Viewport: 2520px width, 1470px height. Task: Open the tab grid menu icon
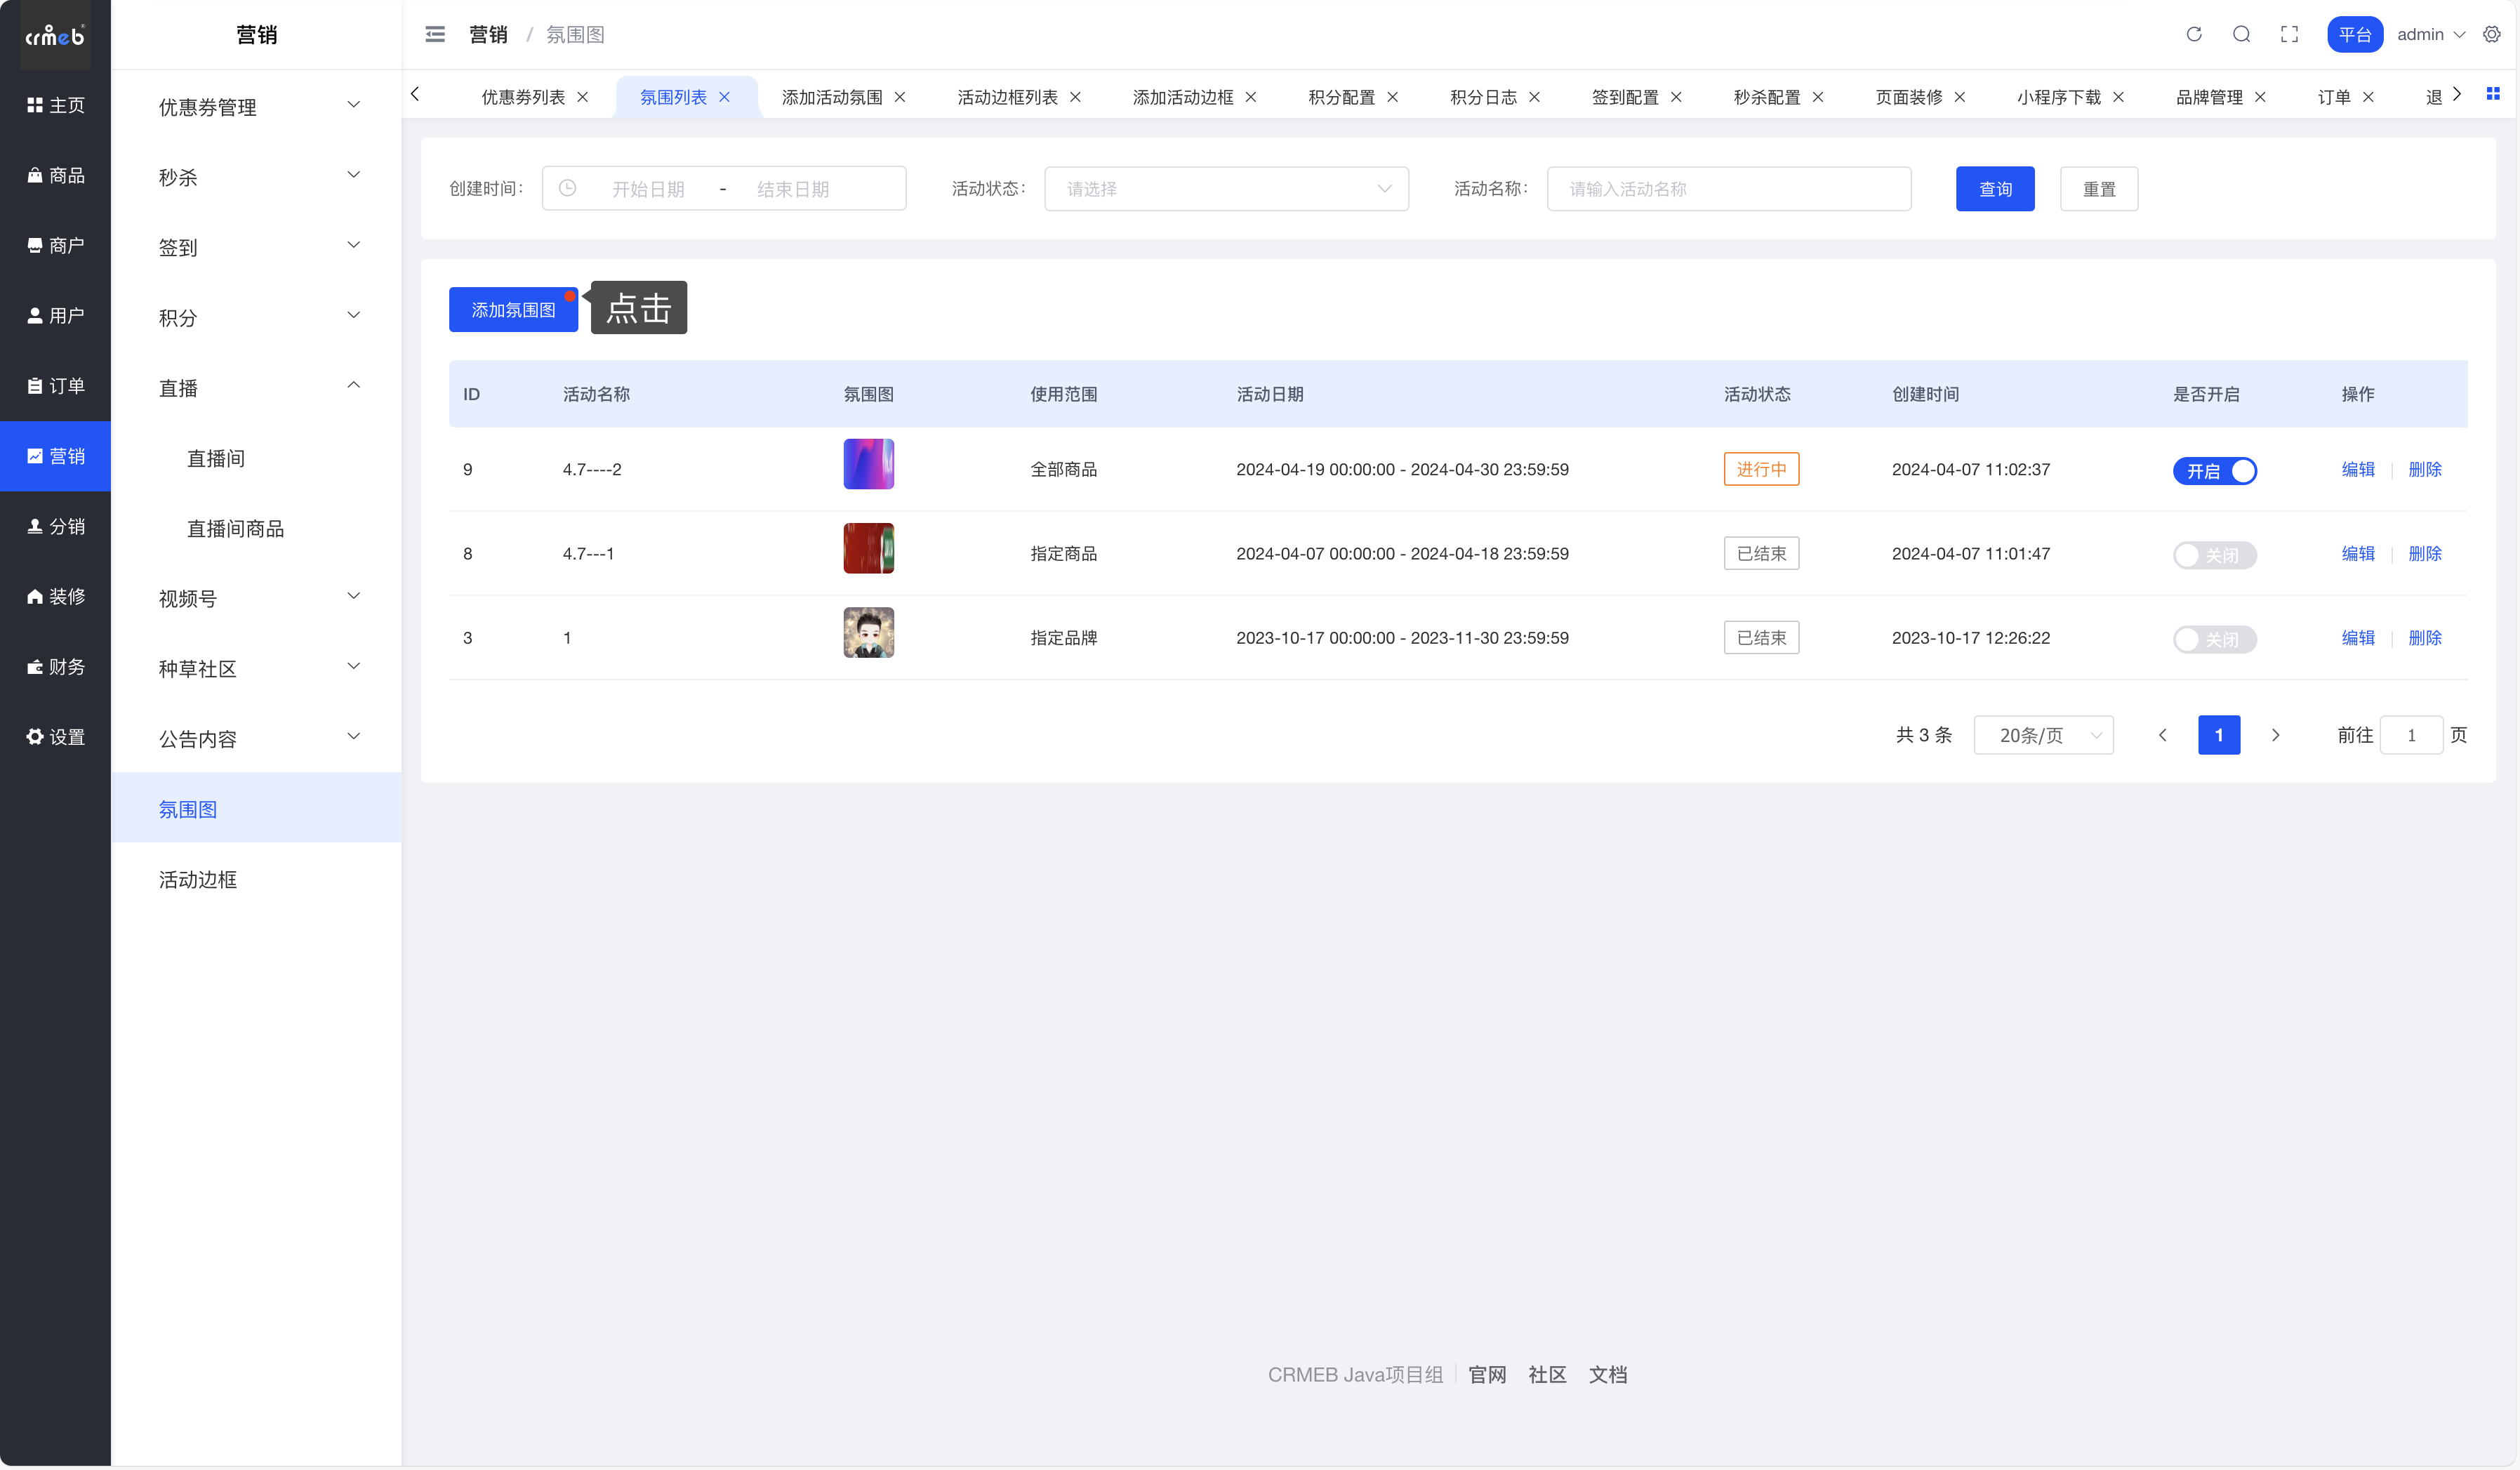(2493, 94)
